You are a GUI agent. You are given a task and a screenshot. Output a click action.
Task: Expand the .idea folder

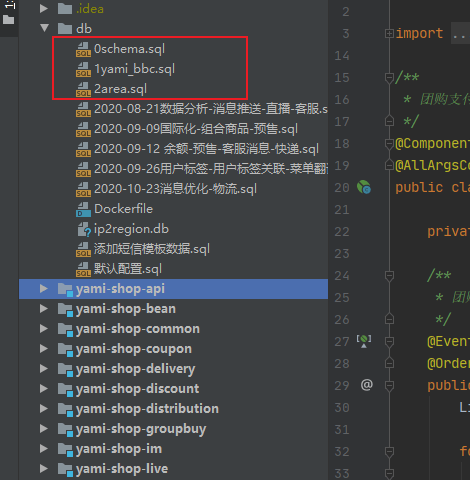coord(44,8)
